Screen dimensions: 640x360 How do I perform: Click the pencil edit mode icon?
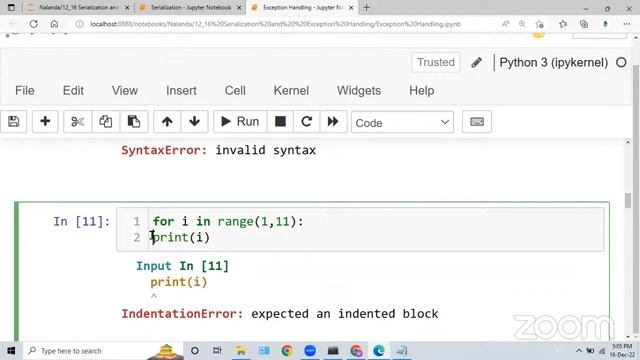click(x=476, y=62)
